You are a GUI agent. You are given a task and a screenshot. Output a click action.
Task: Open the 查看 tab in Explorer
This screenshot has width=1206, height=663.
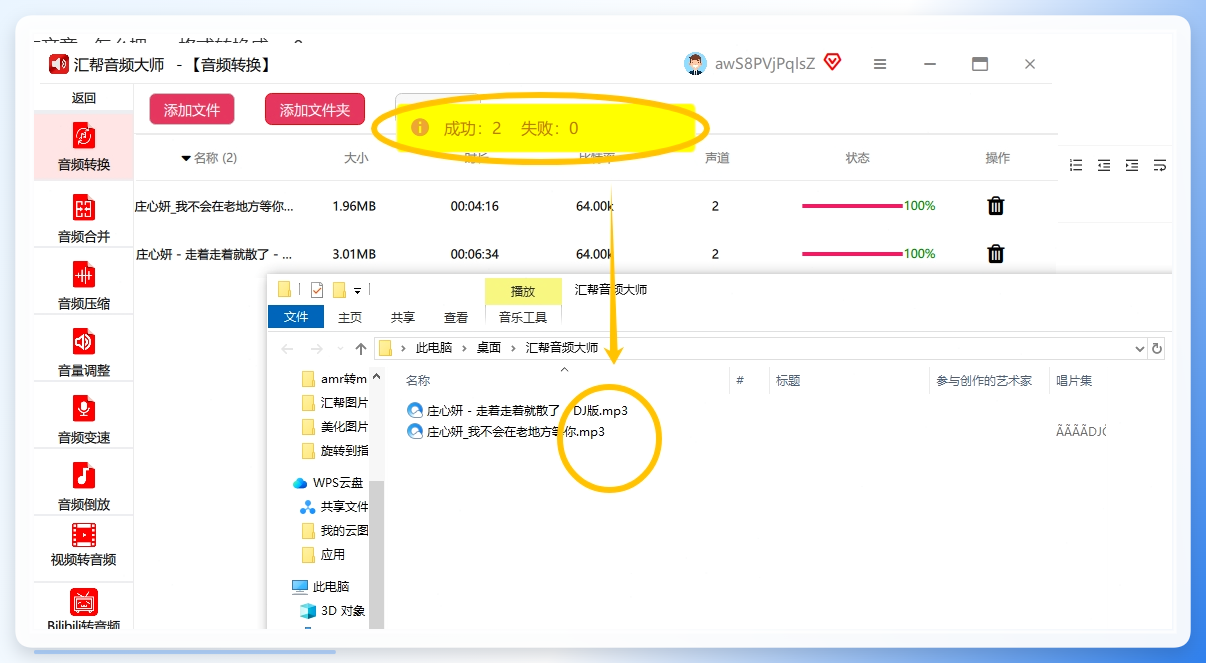coord(456,317)
